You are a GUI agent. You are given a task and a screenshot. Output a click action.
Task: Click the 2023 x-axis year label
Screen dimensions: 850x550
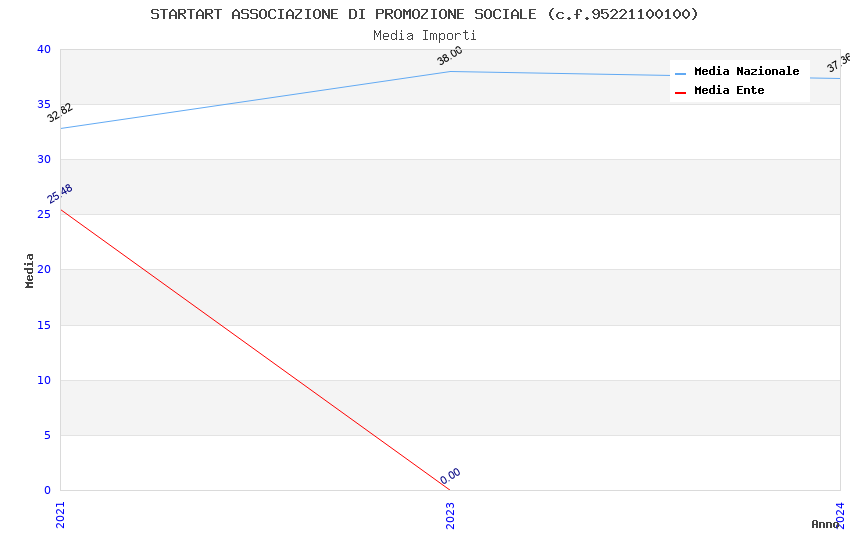coord(450,515)
